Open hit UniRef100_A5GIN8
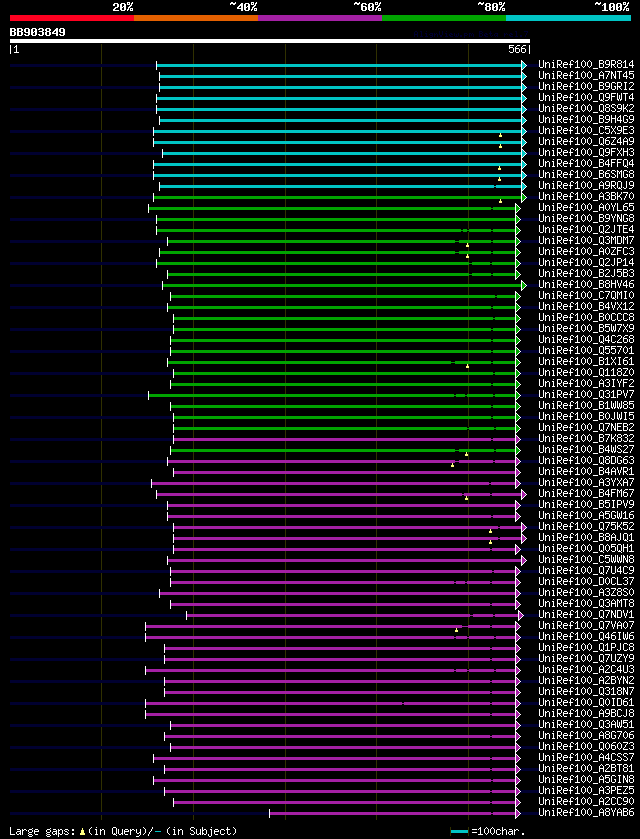 pos(586,778)
